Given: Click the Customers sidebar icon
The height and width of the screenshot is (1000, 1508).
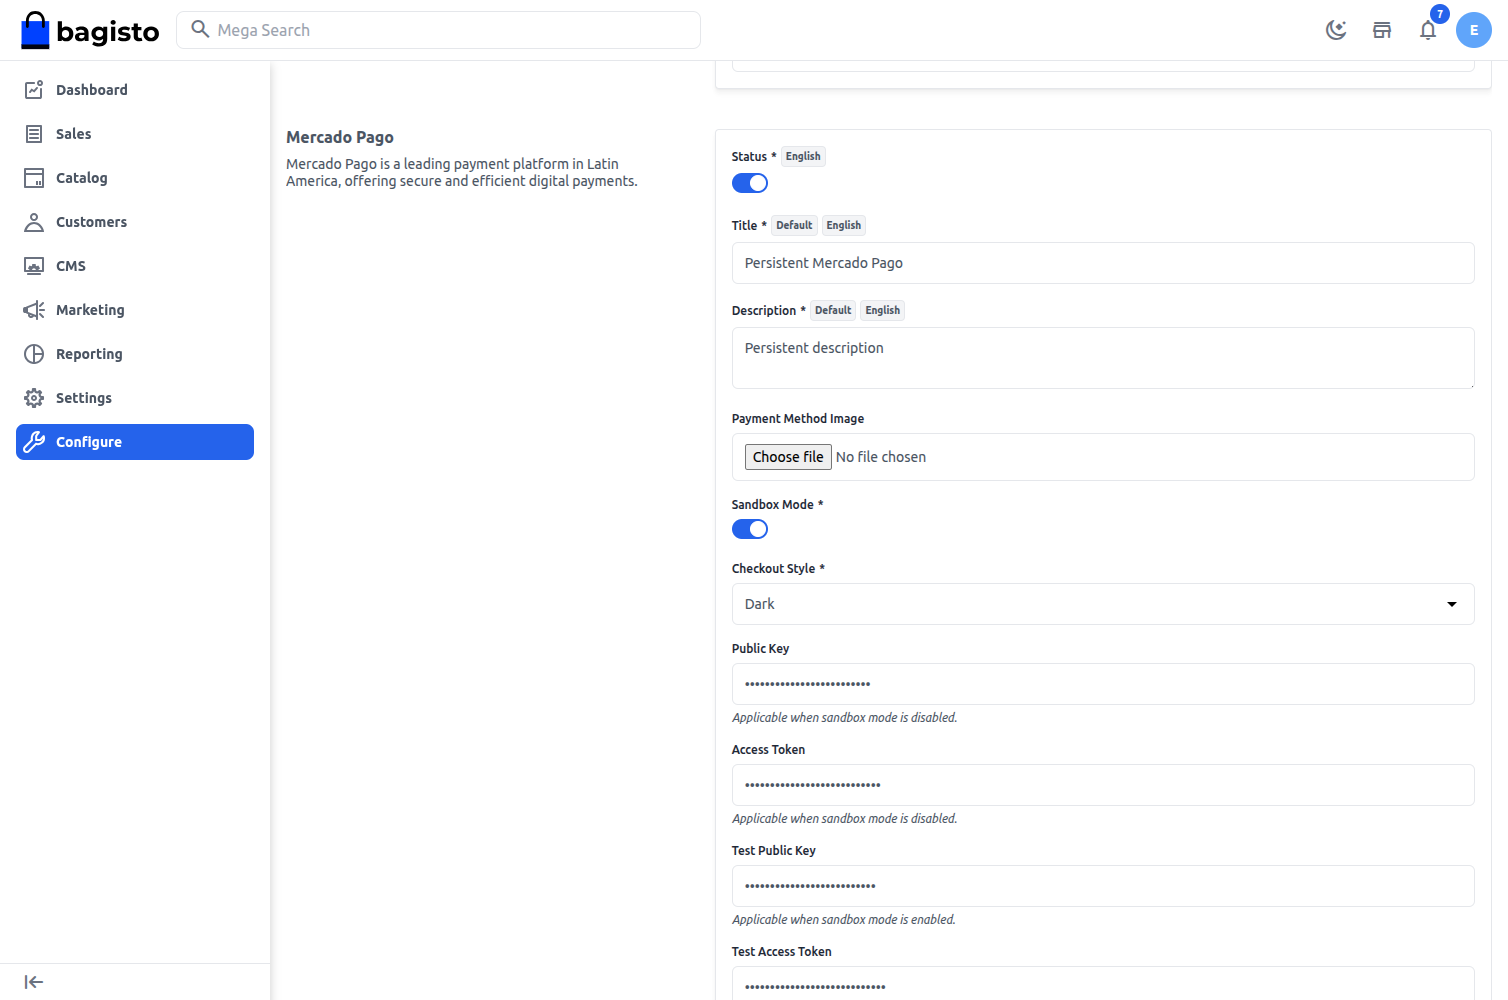Looking at the screenshot, I should 34,222.
